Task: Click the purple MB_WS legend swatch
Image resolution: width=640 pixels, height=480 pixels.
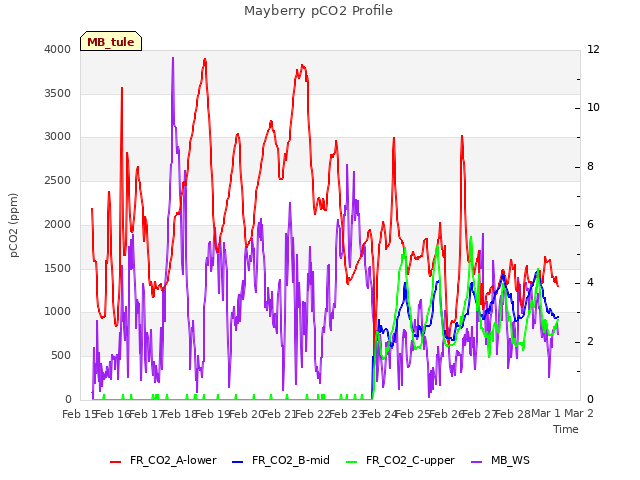Action: (x=476, y=462)
